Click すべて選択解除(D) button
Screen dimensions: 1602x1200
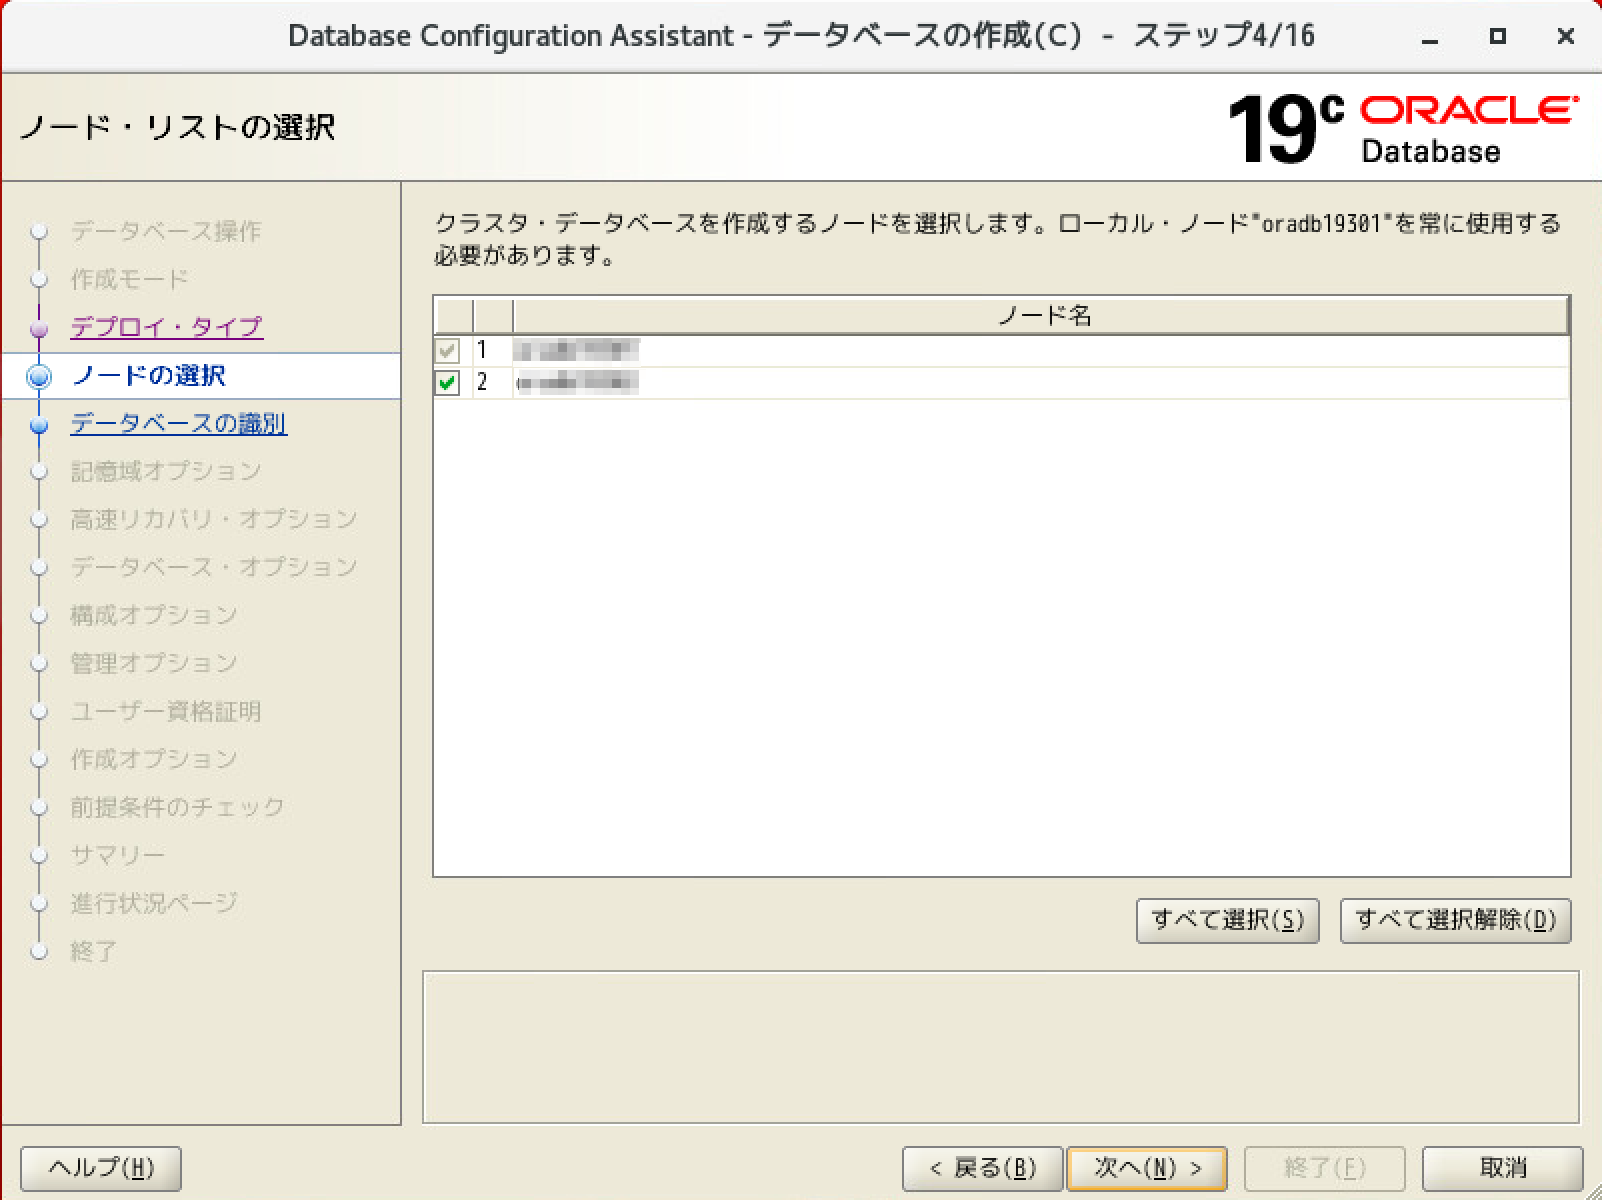point(1455,920)
